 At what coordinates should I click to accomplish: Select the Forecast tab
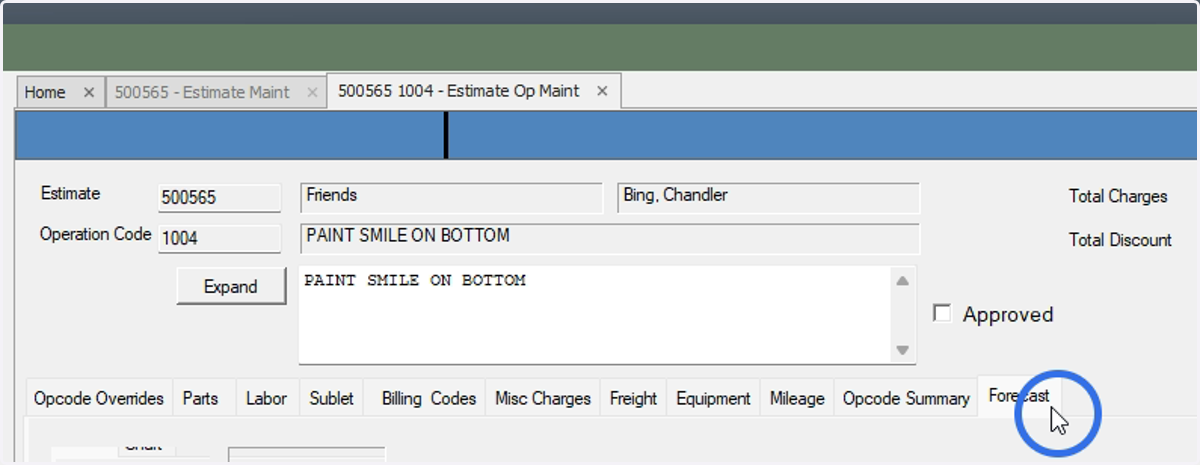pyautogui.click(x=1019, y=396)
